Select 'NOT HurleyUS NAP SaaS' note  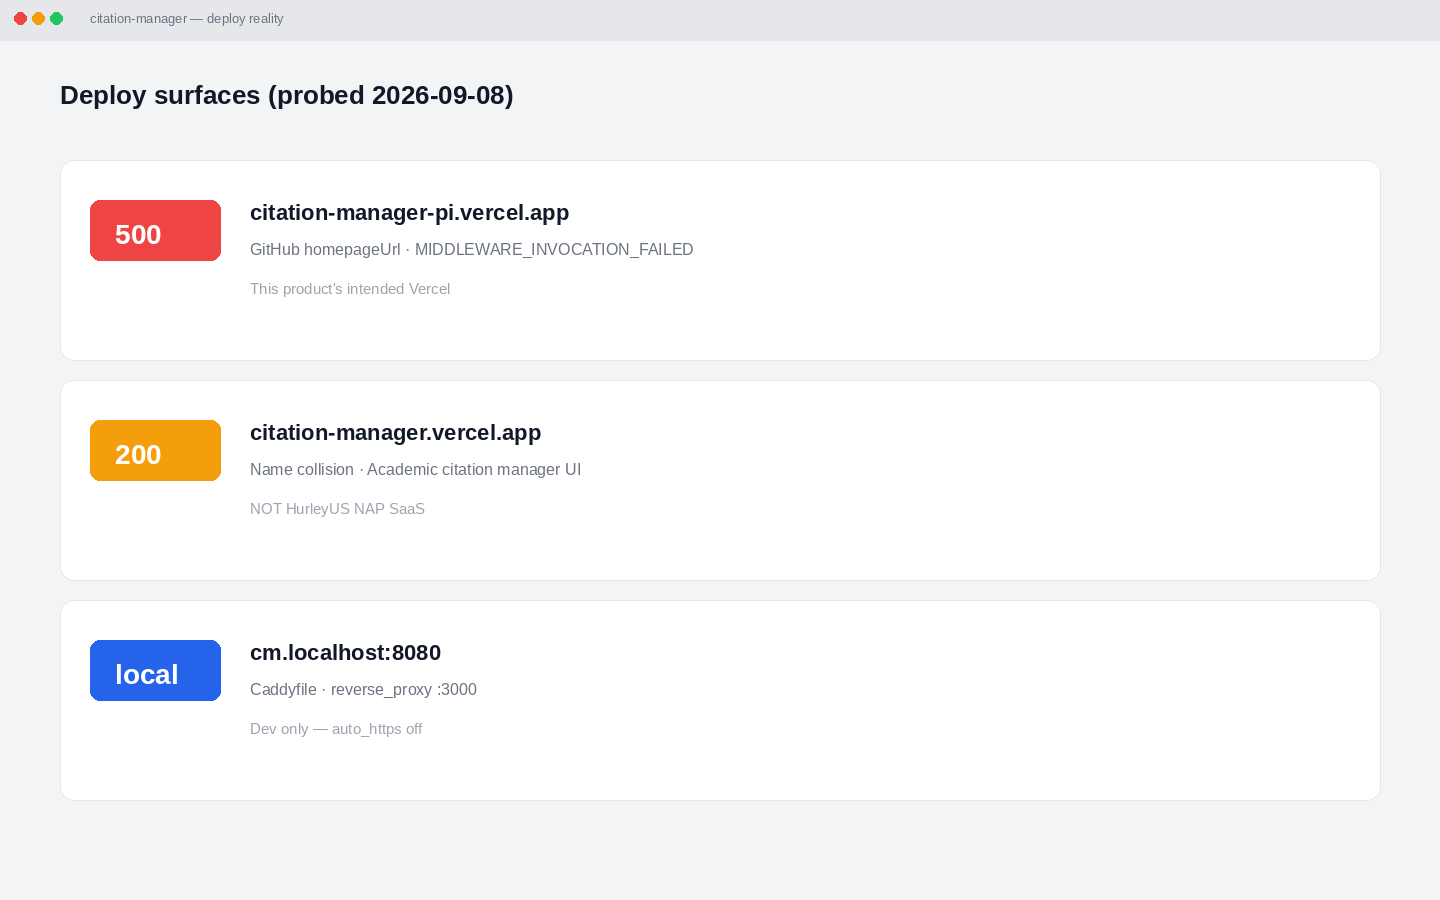337,509
